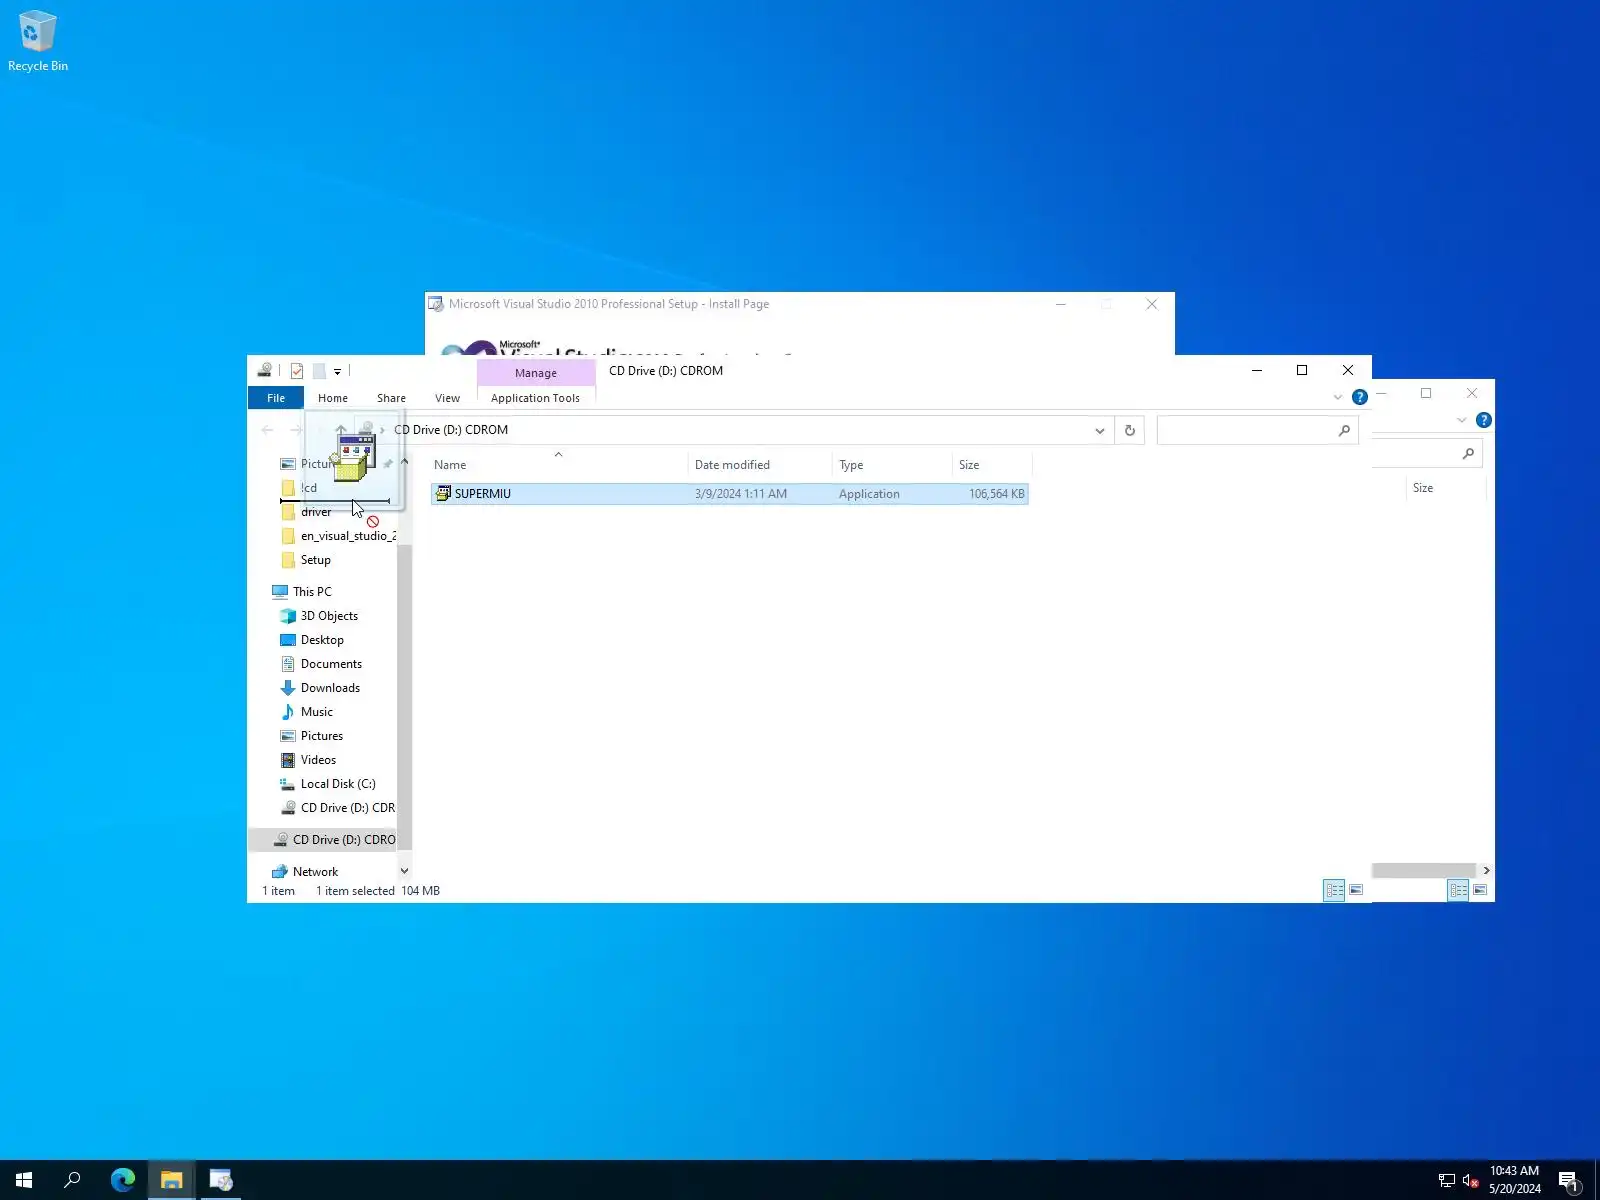This screenshot has width=1600, height=1200.
Task: Select the SUPERMIU file name
Action: point(483,494)
